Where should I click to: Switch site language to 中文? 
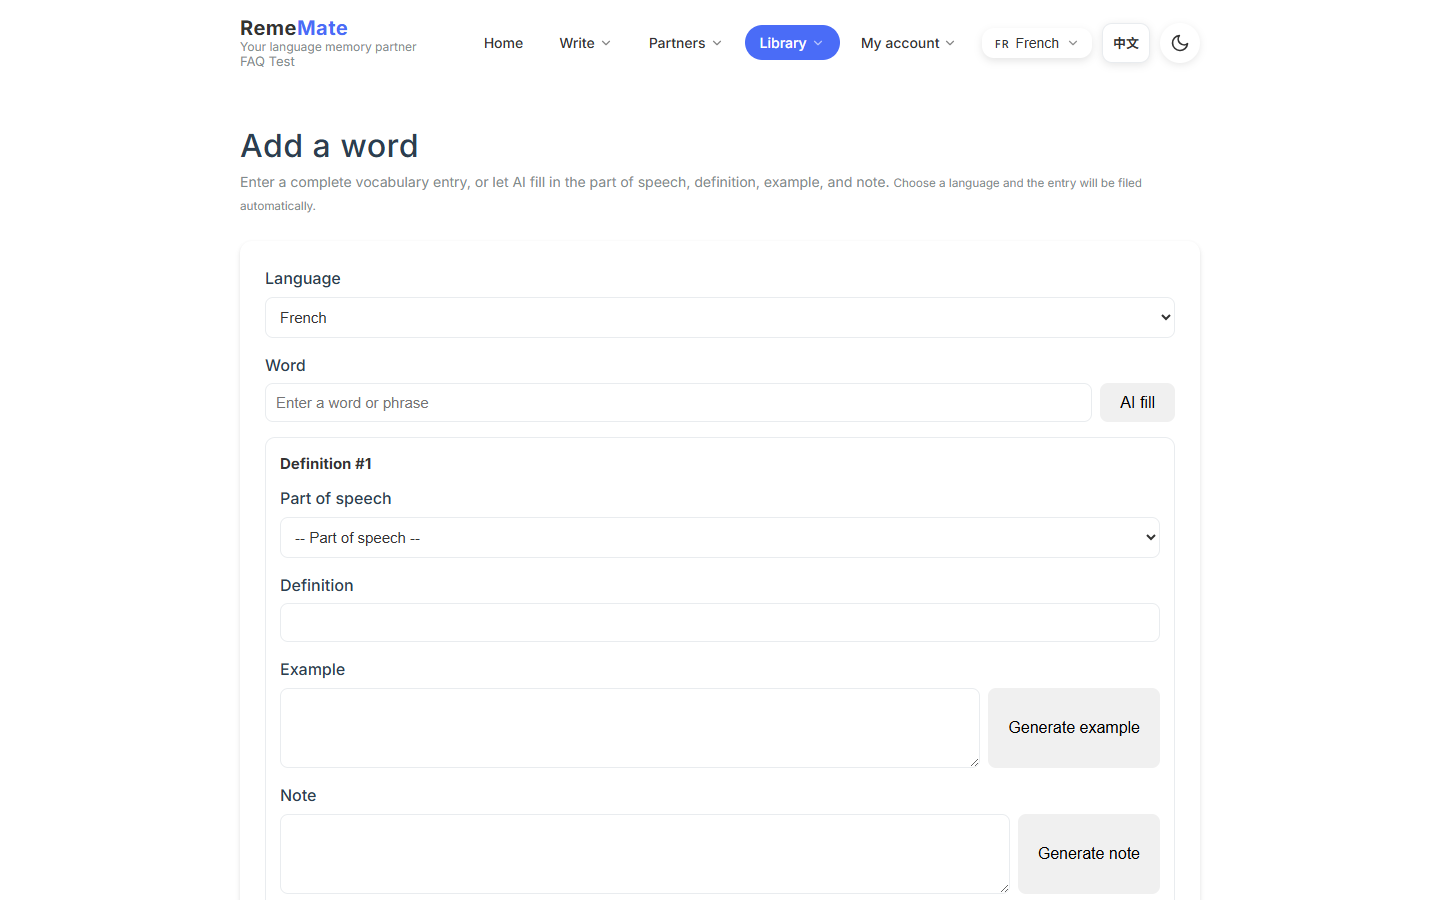point(1126,43)
